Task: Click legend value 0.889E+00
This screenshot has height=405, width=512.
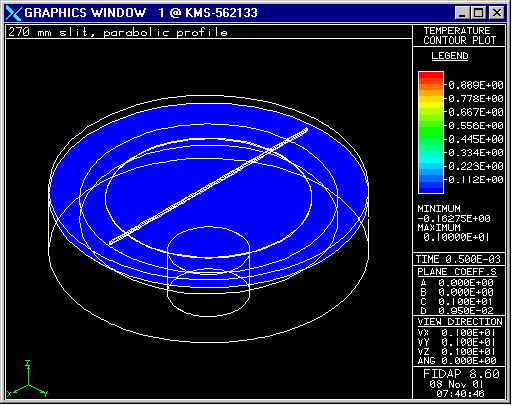Action: click(475, 85)
